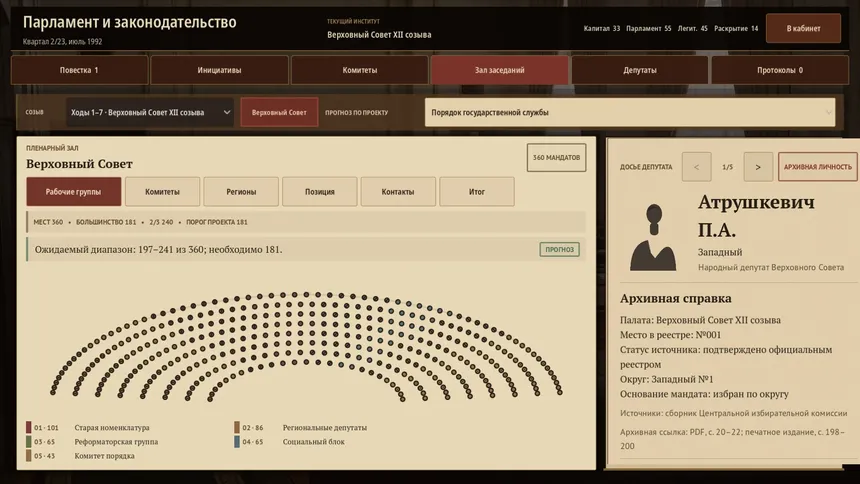The height and width of the screenshot is (484, 860).
Task: Click the Архивная справка heading
Action: [x=676, y=299]
